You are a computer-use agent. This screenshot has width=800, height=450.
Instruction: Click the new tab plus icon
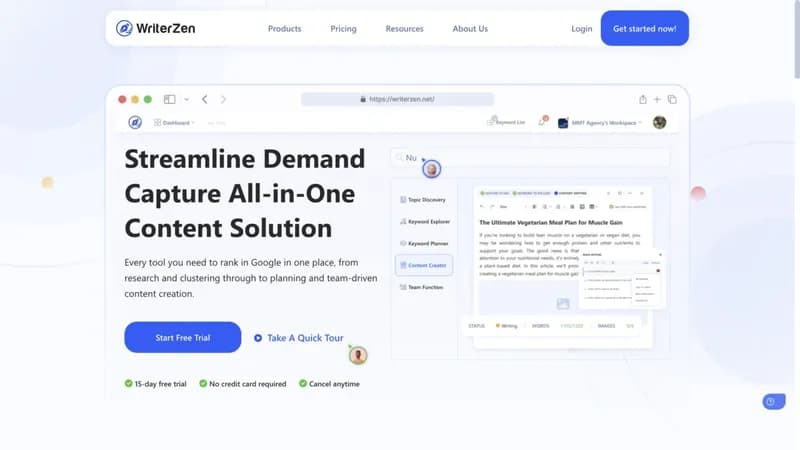(657, 99)
